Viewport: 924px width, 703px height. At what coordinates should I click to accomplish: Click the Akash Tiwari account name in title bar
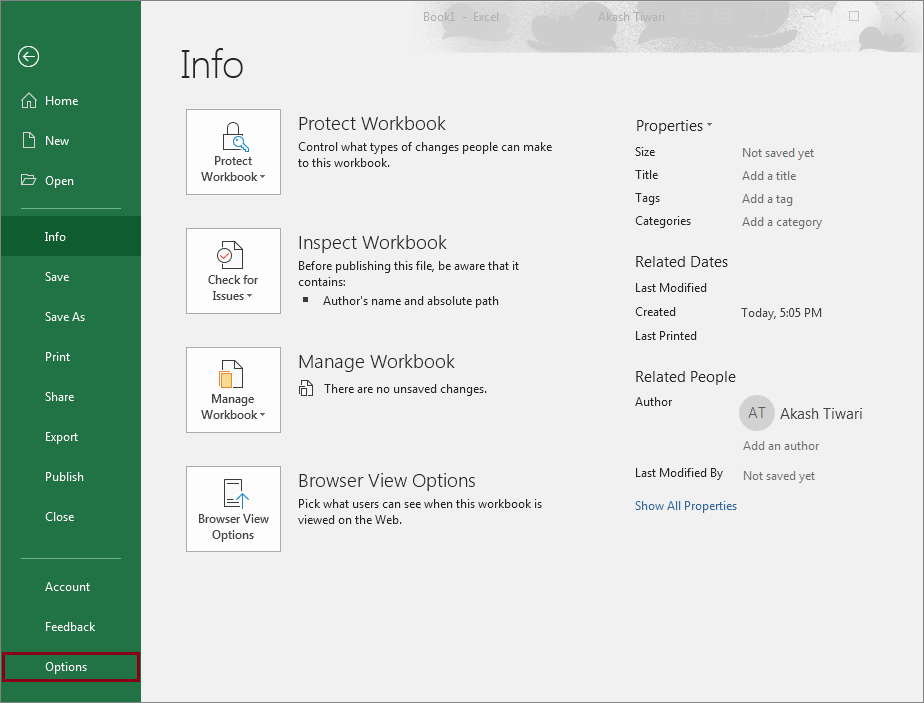click(x=631, y=17)
